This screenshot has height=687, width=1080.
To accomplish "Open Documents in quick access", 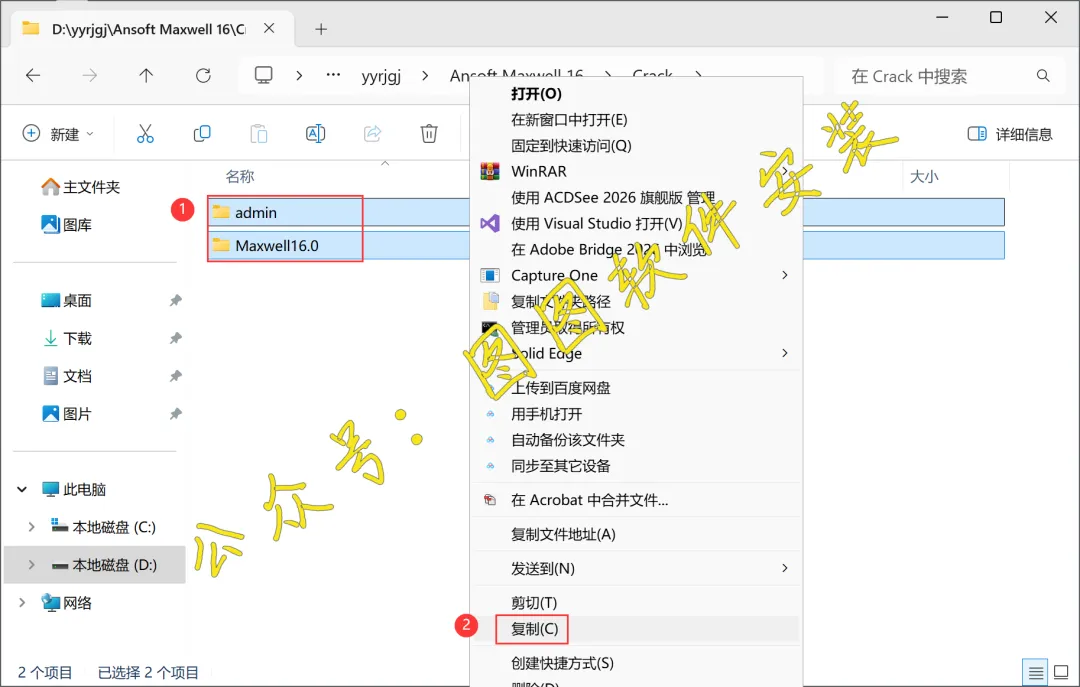I will [x=67, y=376].
